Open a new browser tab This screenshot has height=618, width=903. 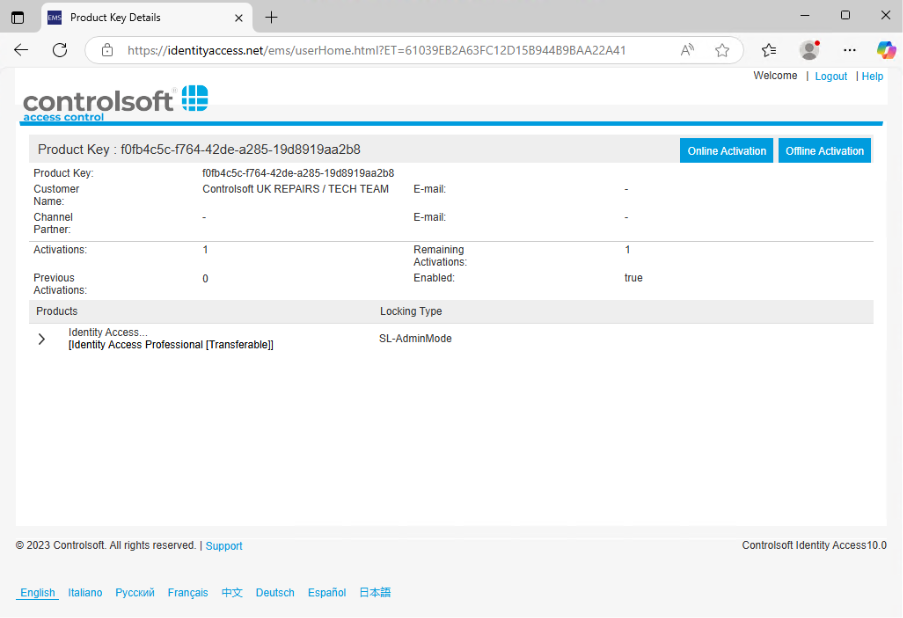[272, 17]
